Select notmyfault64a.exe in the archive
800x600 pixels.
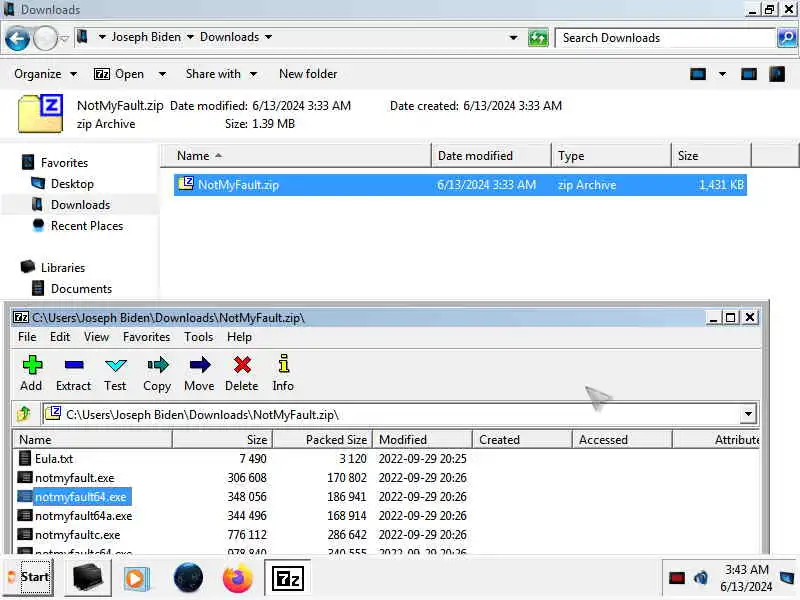click(x=83, y=516)
